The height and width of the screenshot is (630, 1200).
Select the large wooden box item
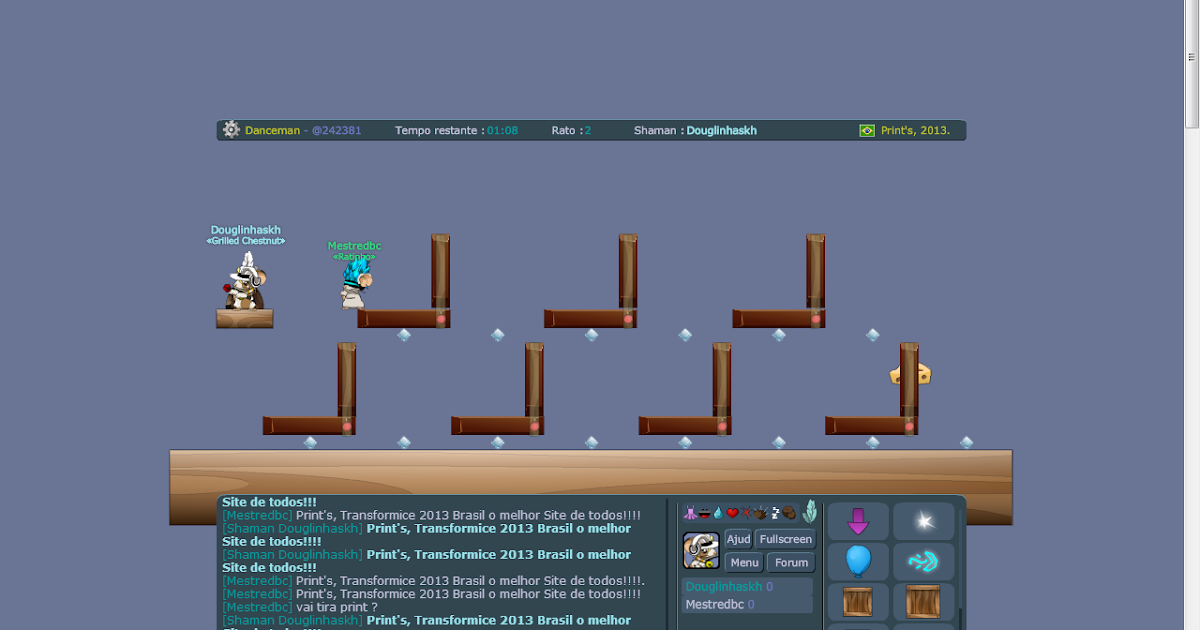pyautogui.click(x=923, y=602)
